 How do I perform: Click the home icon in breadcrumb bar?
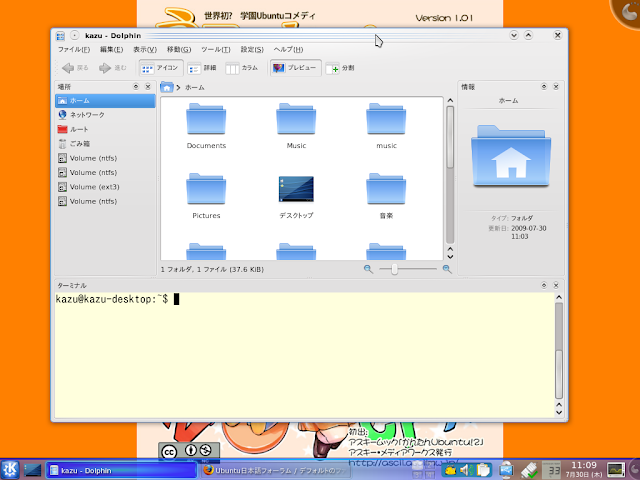[x=167, y=87]
